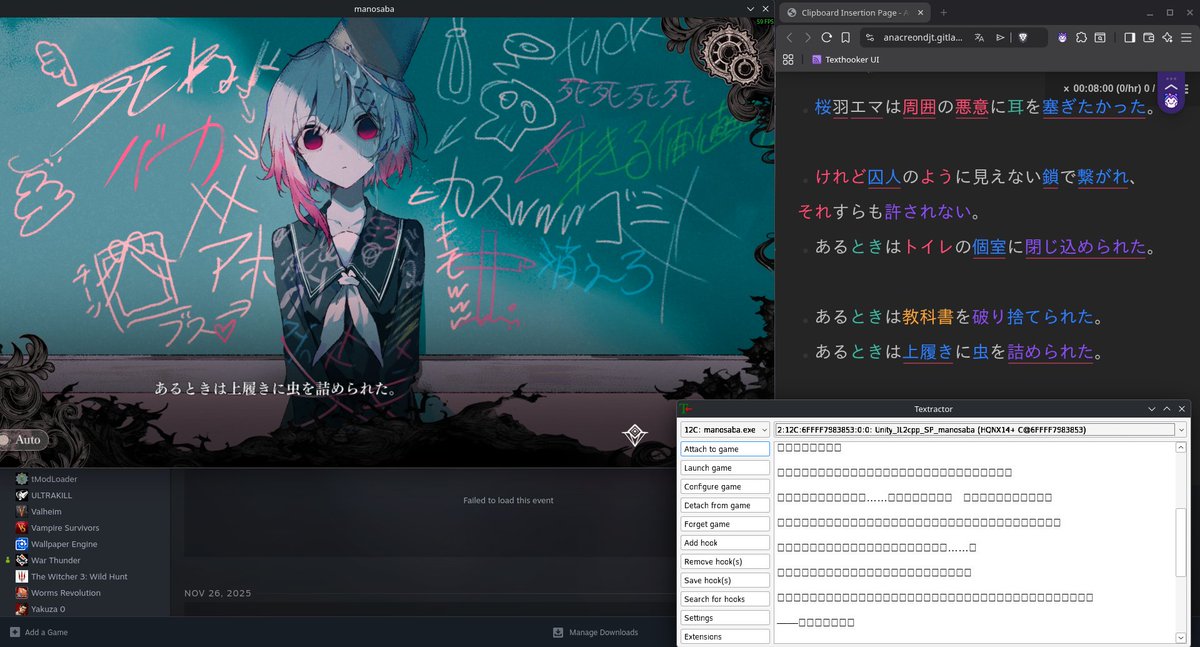
Task: Click the mascot face on purple widget
Action: pos(1171,101)
